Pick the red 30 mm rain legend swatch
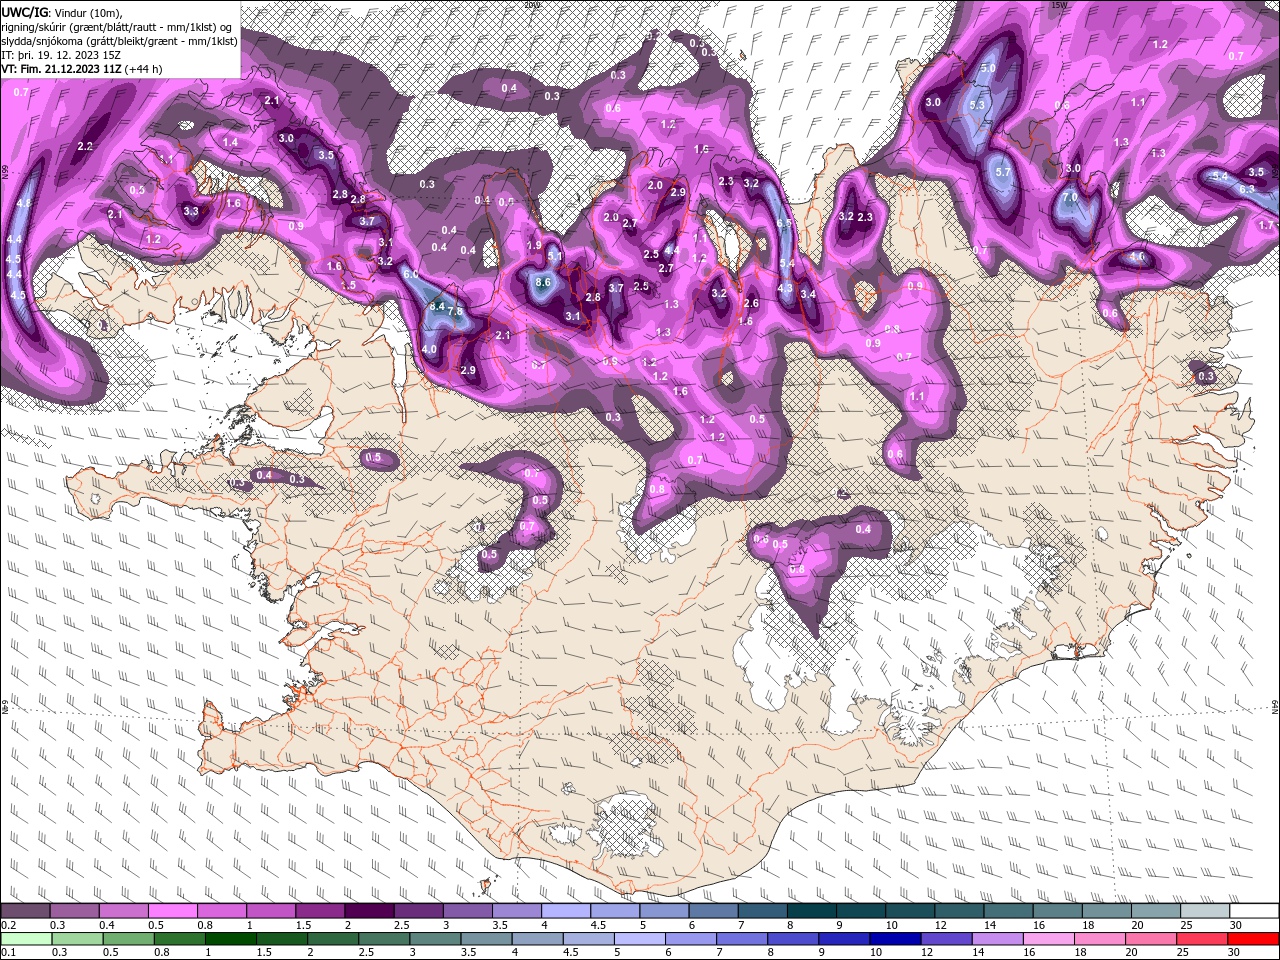The height and width of the screenshot is (960, 1280). (x=1253, y=939)
